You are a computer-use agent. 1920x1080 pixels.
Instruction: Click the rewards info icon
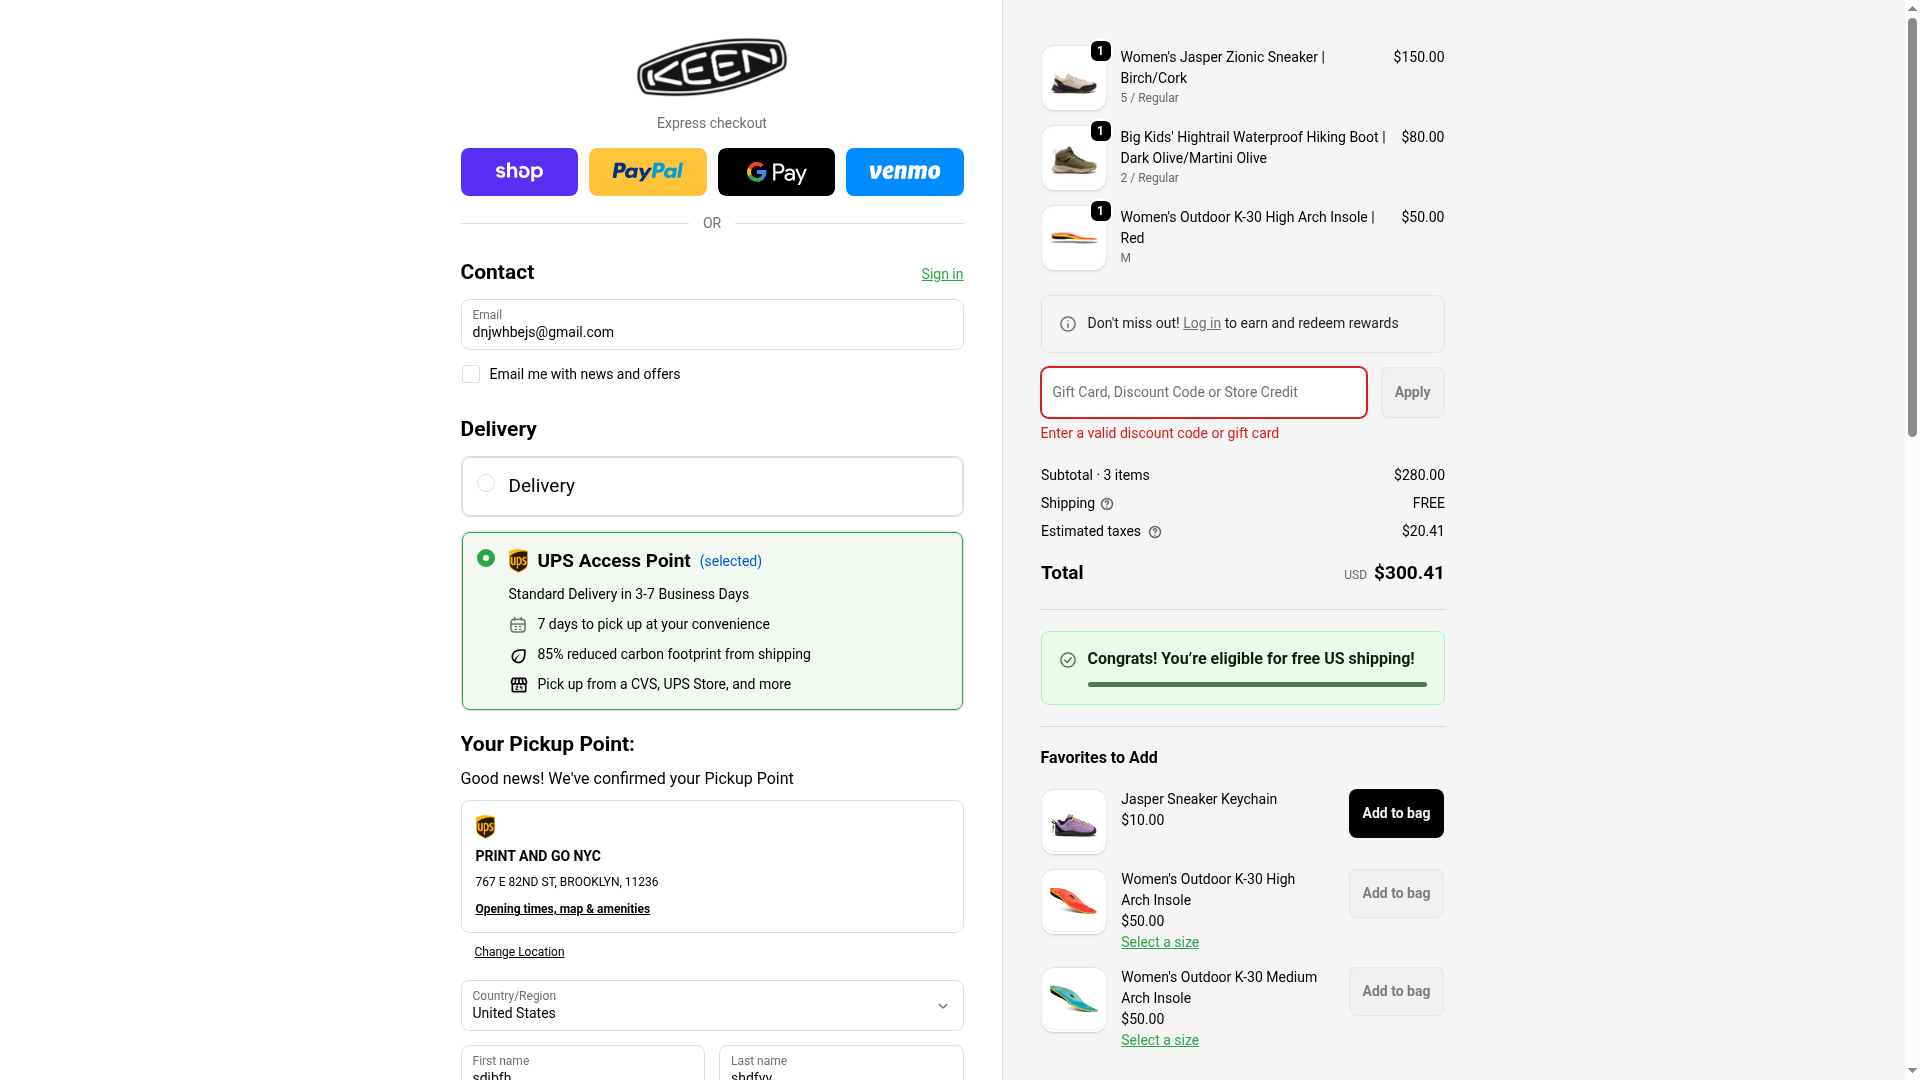(x=1068, y=324)
